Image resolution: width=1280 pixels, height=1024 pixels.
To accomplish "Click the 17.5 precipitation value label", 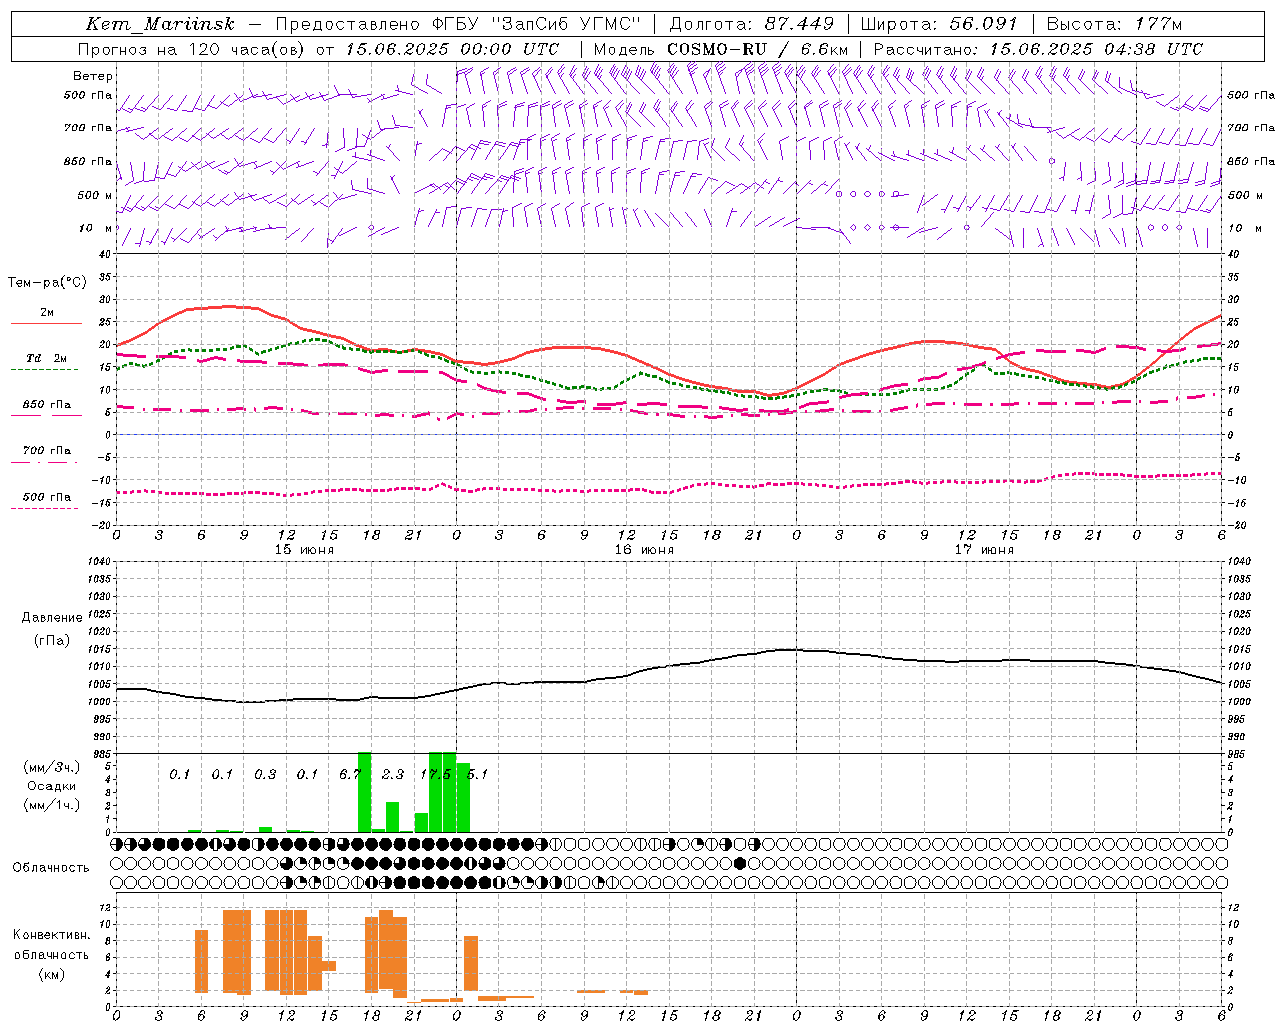I will point(435,774).
